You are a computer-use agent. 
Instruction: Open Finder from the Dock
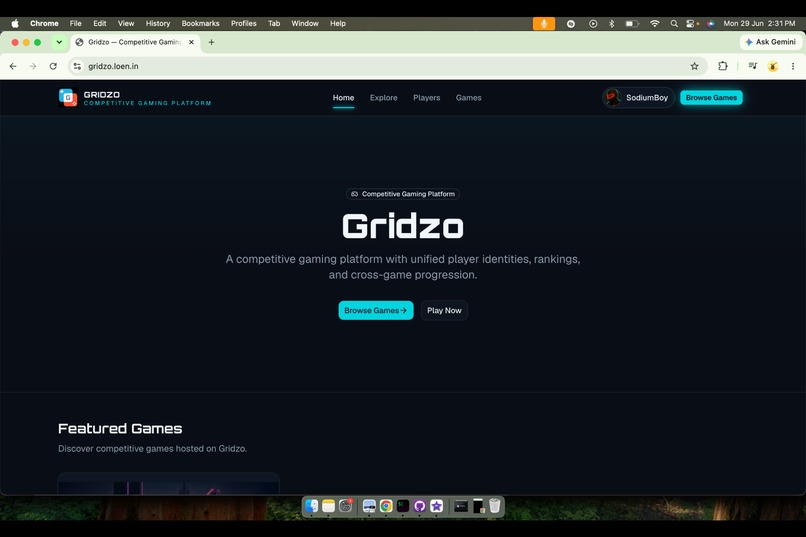(x=312, y=506)
